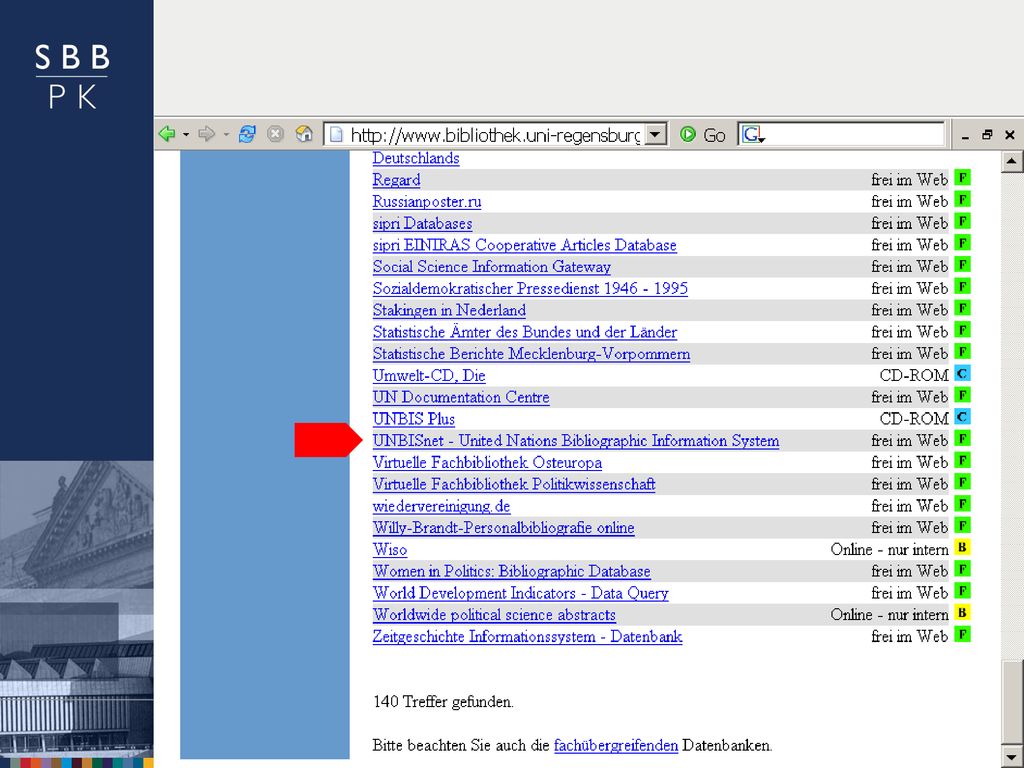Open the Russianposter.ru link
The height and width of the screenshot is (768, 1024).
pyautogui.click(x=427, y=201)
